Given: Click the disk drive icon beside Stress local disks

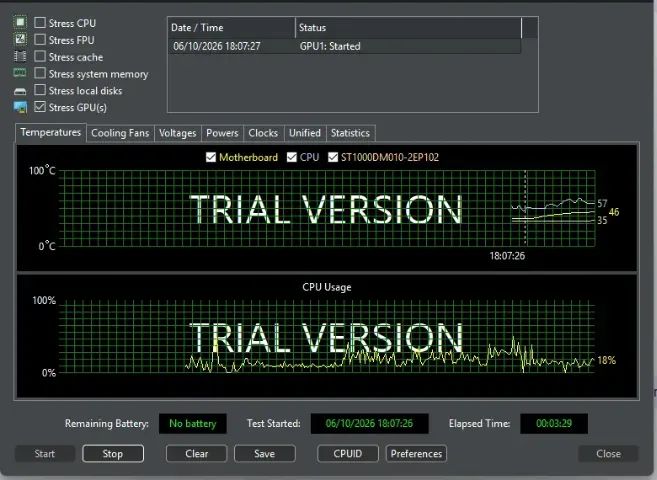Looking at the screenshot, I should pyautogui.click(x=20, y=90).
